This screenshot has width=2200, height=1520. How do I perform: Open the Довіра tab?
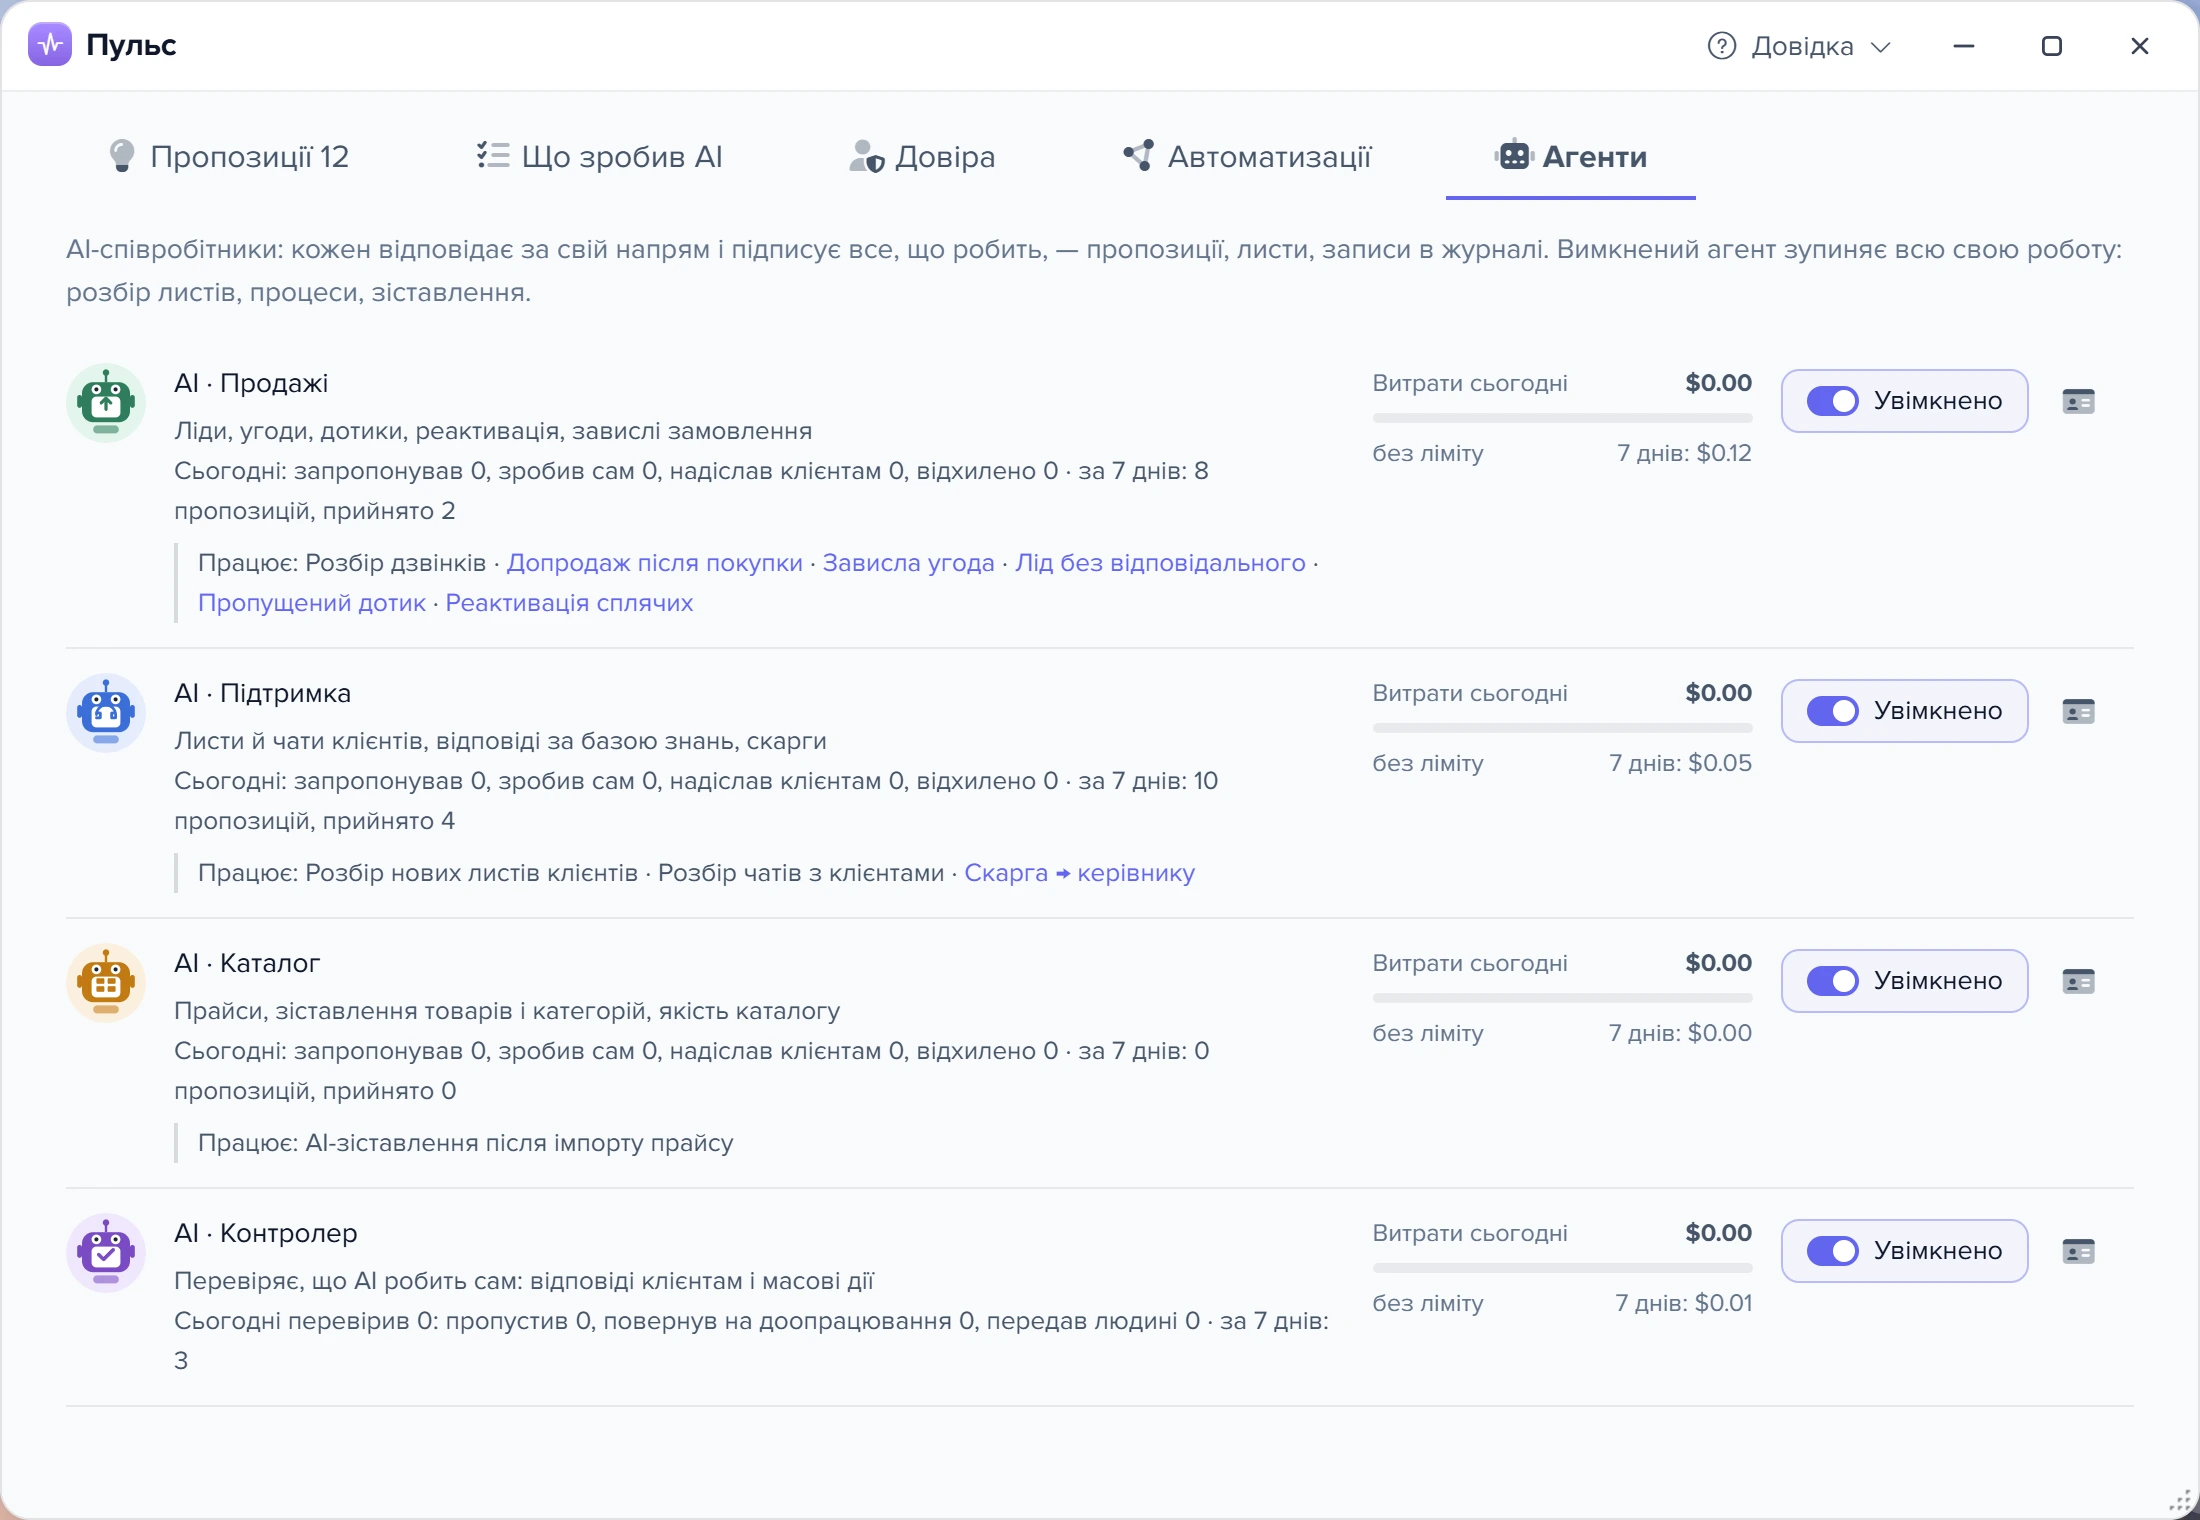pyautogui.click(x=922, y=156)
